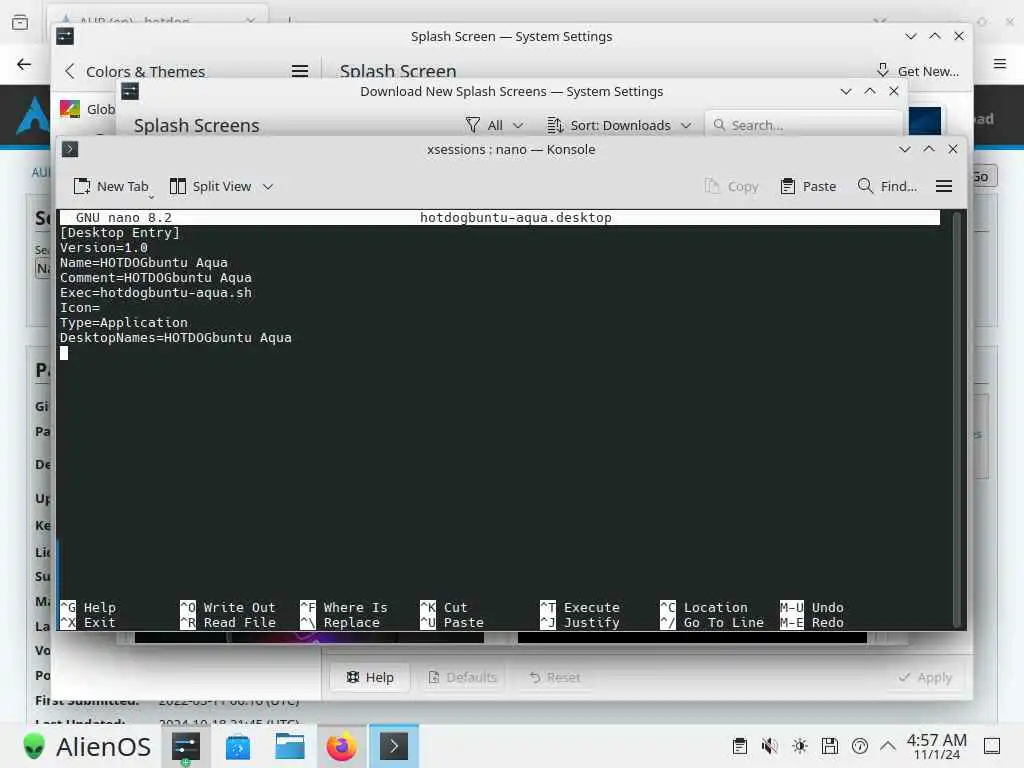Image resolution: width=1024 pixels, height=768 pixels.
Task: Click the Paste button in Konsole toolbar
Action: pos(808,187)
